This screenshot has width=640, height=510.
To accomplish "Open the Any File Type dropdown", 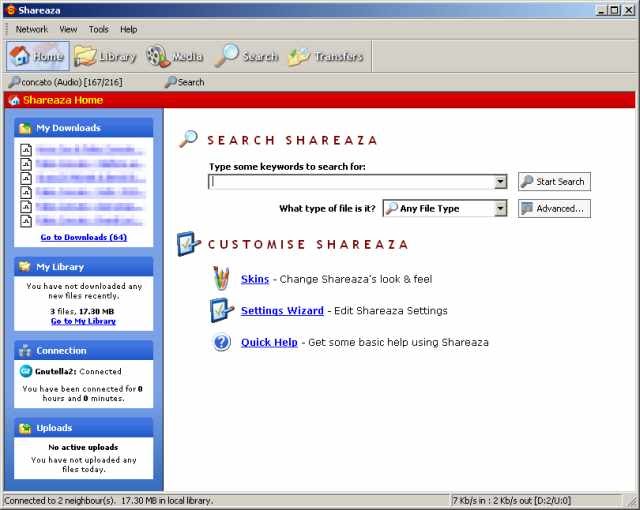I will click(445, 208).
